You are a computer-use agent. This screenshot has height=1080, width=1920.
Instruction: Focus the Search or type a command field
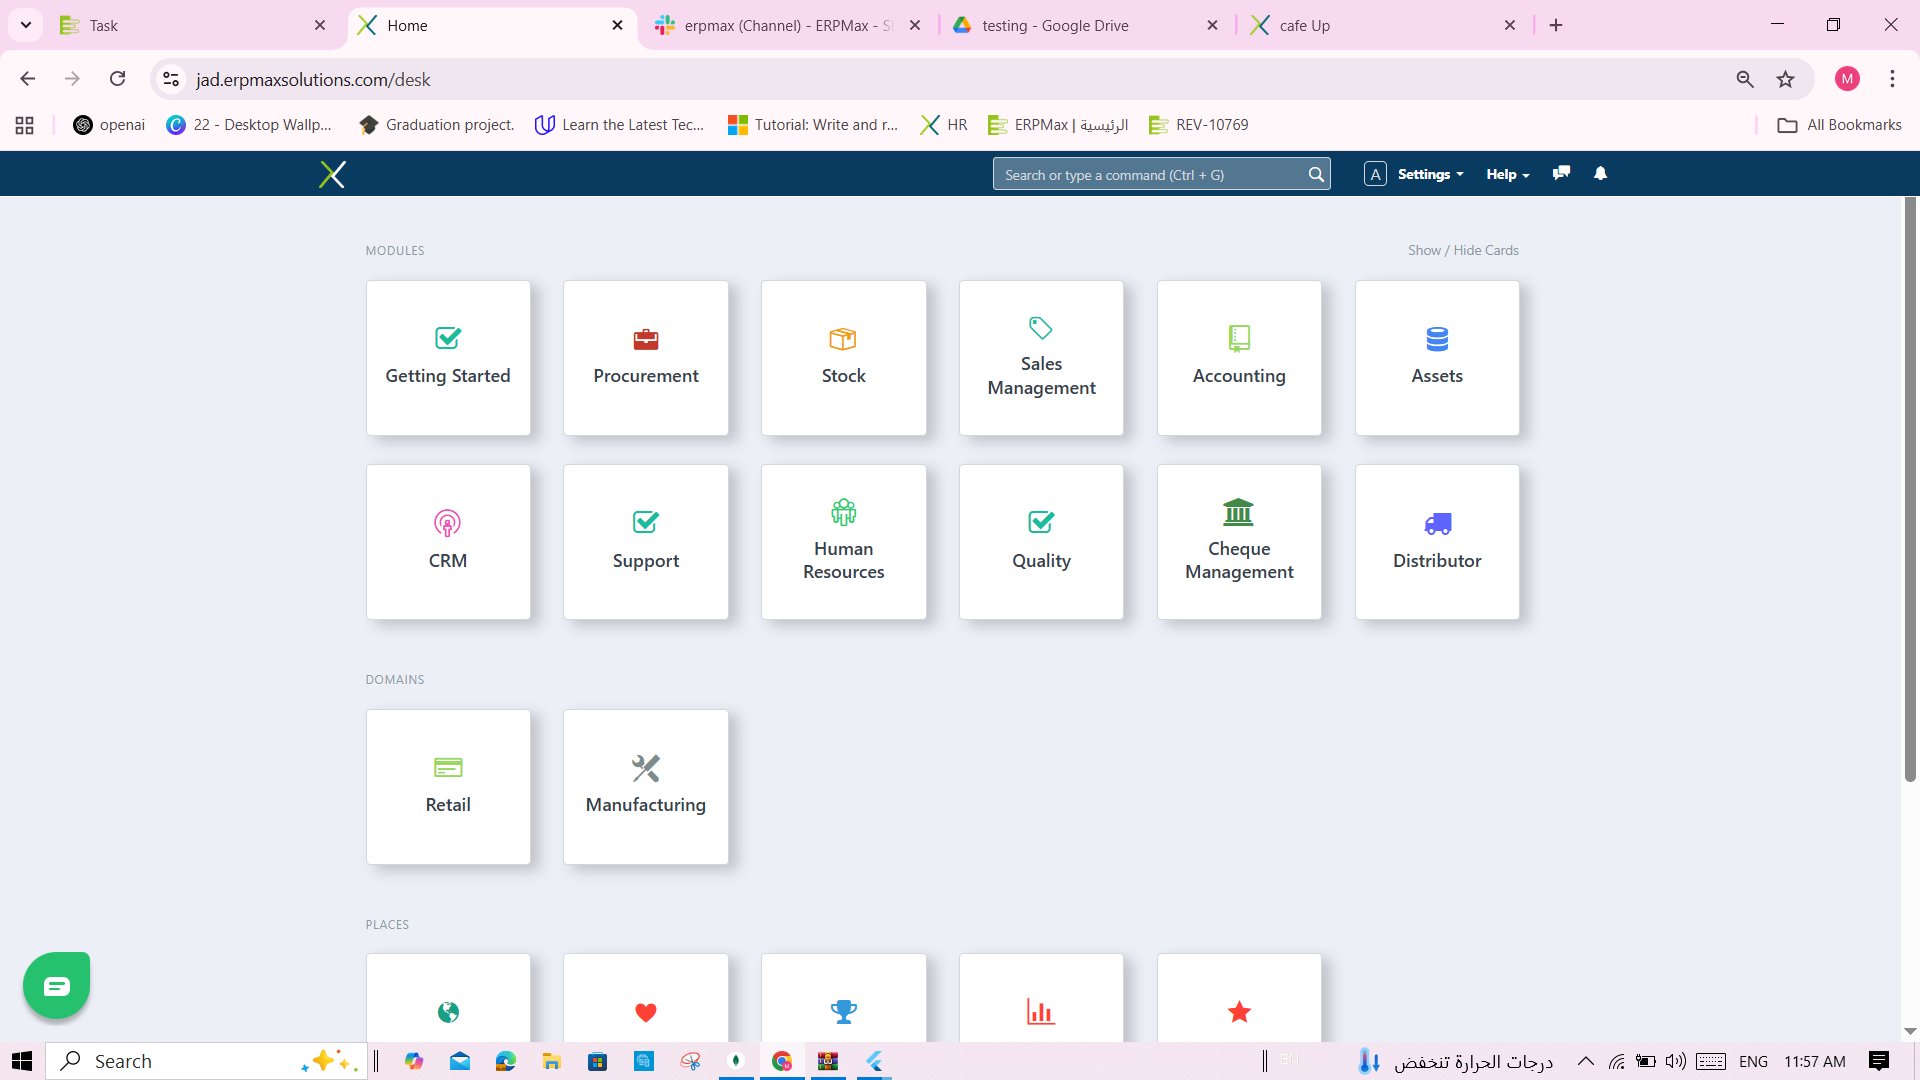[1150, 174]
